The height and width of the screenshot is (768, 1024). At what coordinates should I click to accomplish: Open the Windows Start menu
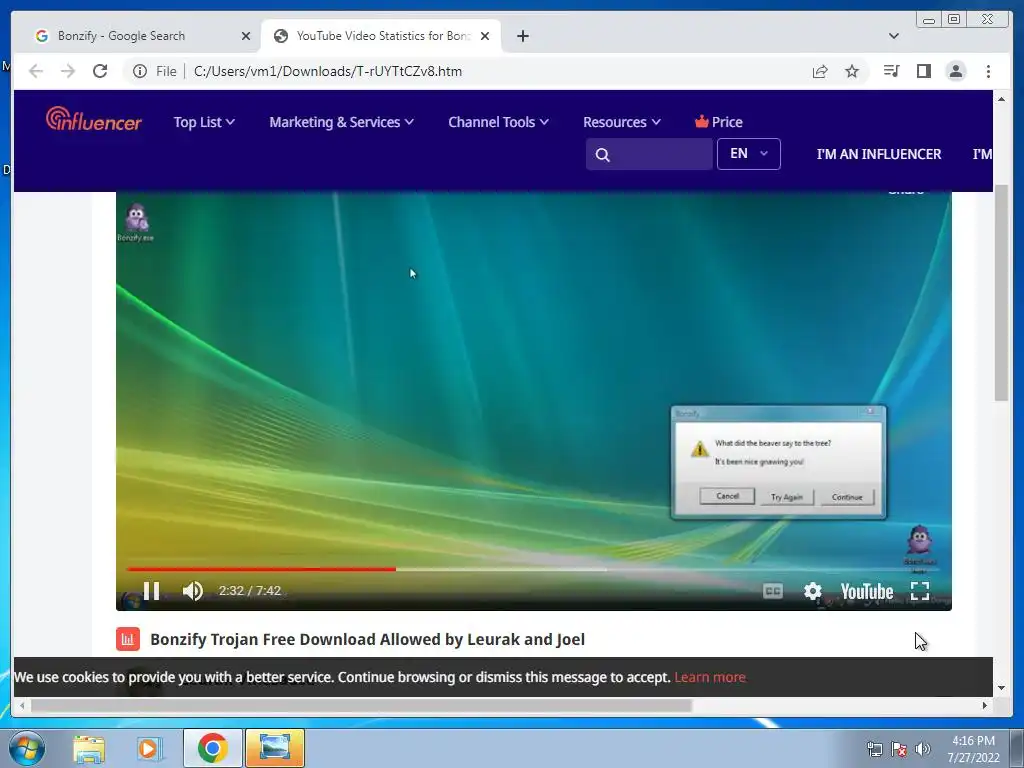26,748
